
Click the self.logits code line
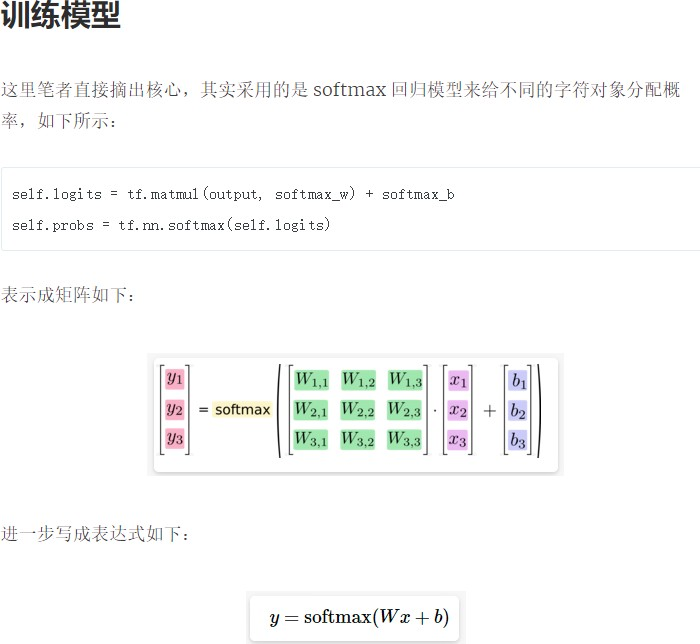pyautogui.click(x=233, y=194)
